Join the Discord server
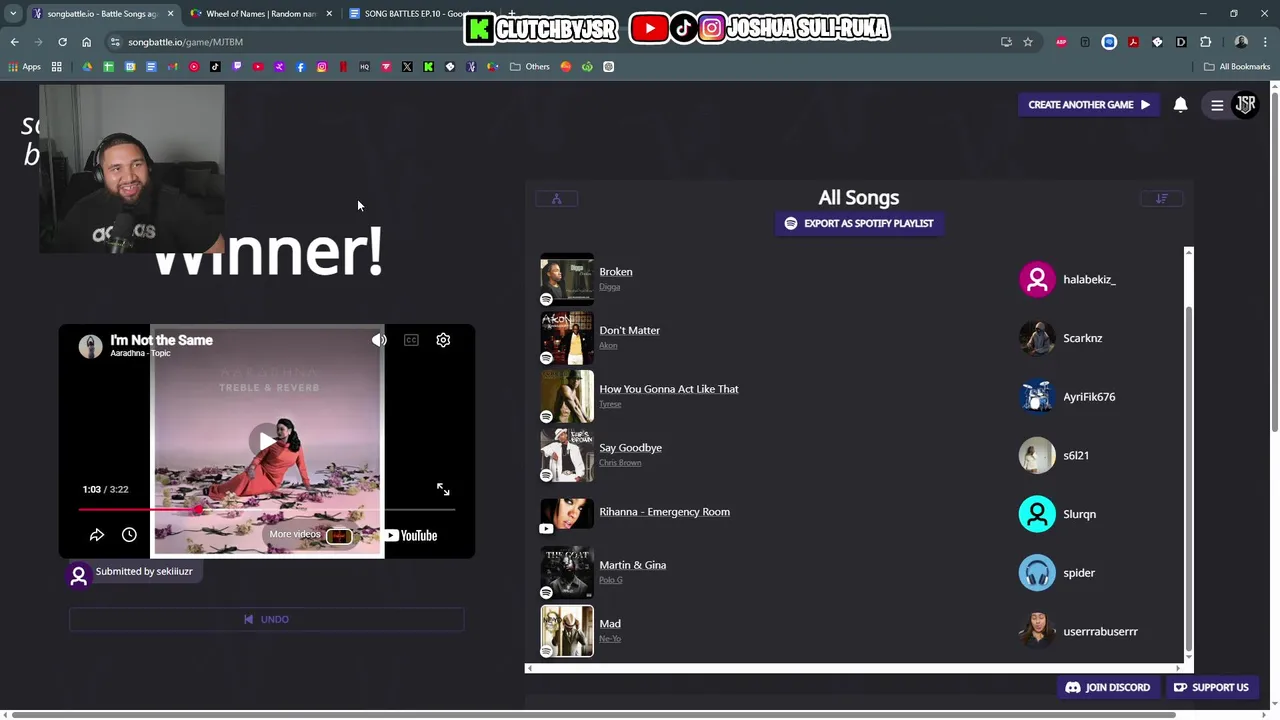This screenshot has height=720, width=1280. pyautogui.click(x=1108, y=687)
